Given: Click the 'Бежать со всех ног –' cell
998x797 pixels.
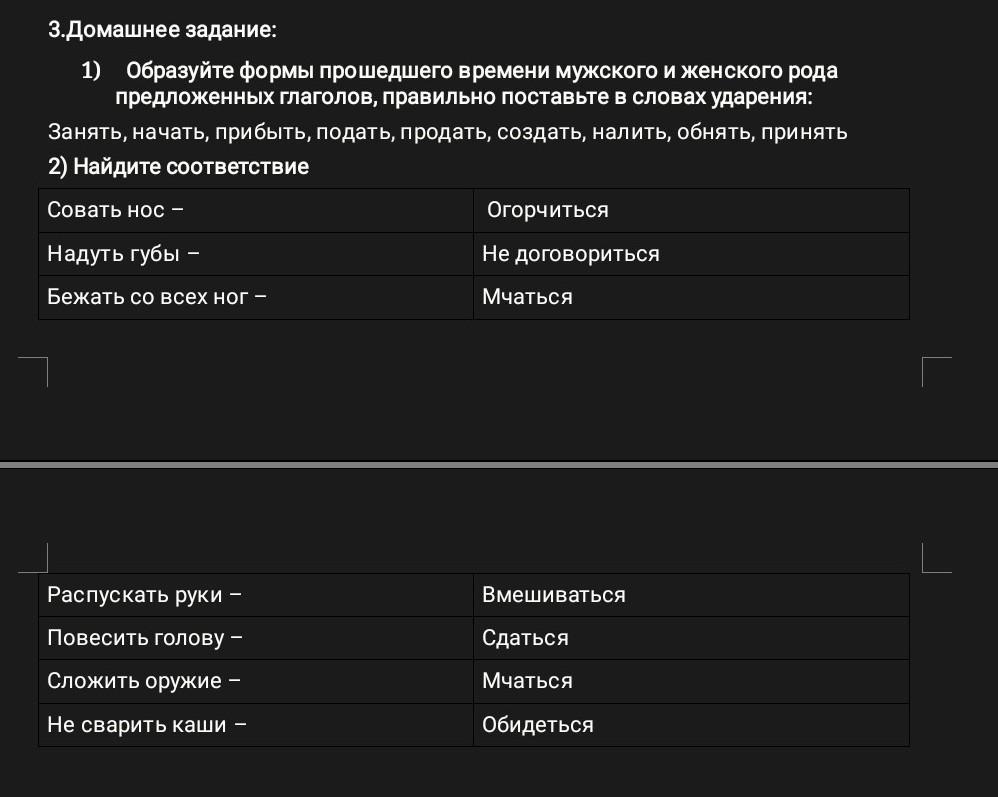Looking at the screenshot, I should [x=256, y=297].
